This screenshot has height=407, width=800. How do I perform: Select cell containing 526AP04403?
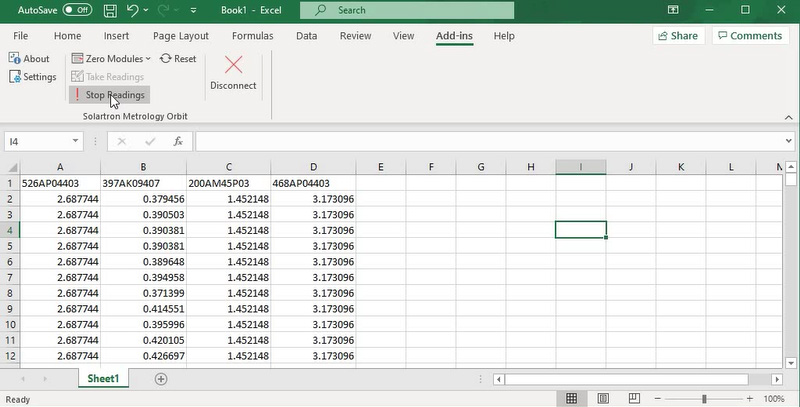(x=60, y=183)
